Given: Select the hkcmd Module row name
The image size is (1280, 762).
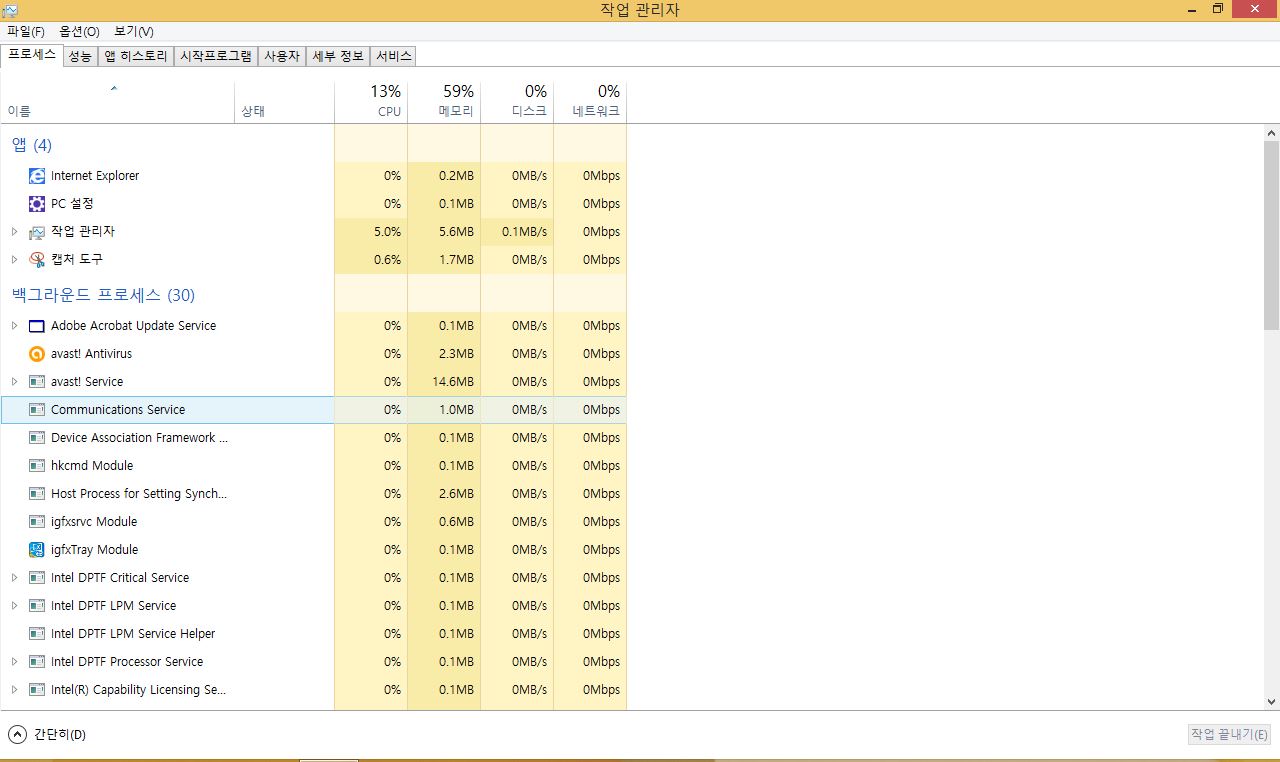Looking at the screenshot, I should (92, 466).
